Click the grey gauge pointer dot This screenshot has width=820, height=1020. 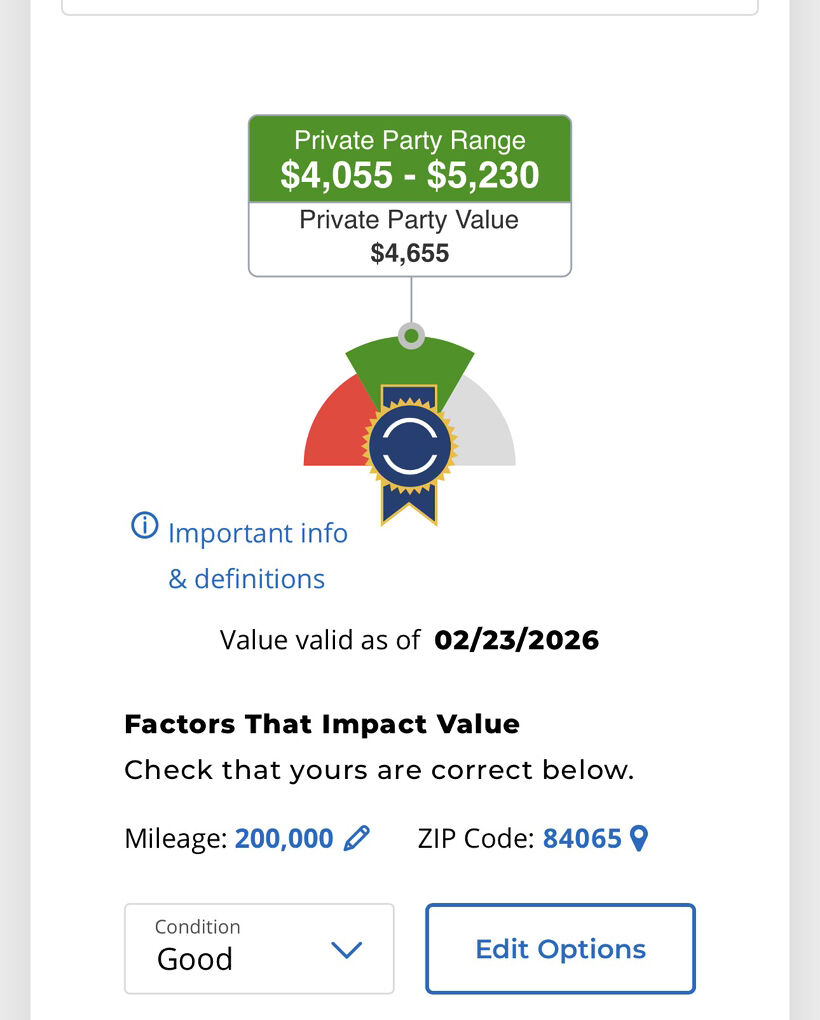tap(411, 336)
